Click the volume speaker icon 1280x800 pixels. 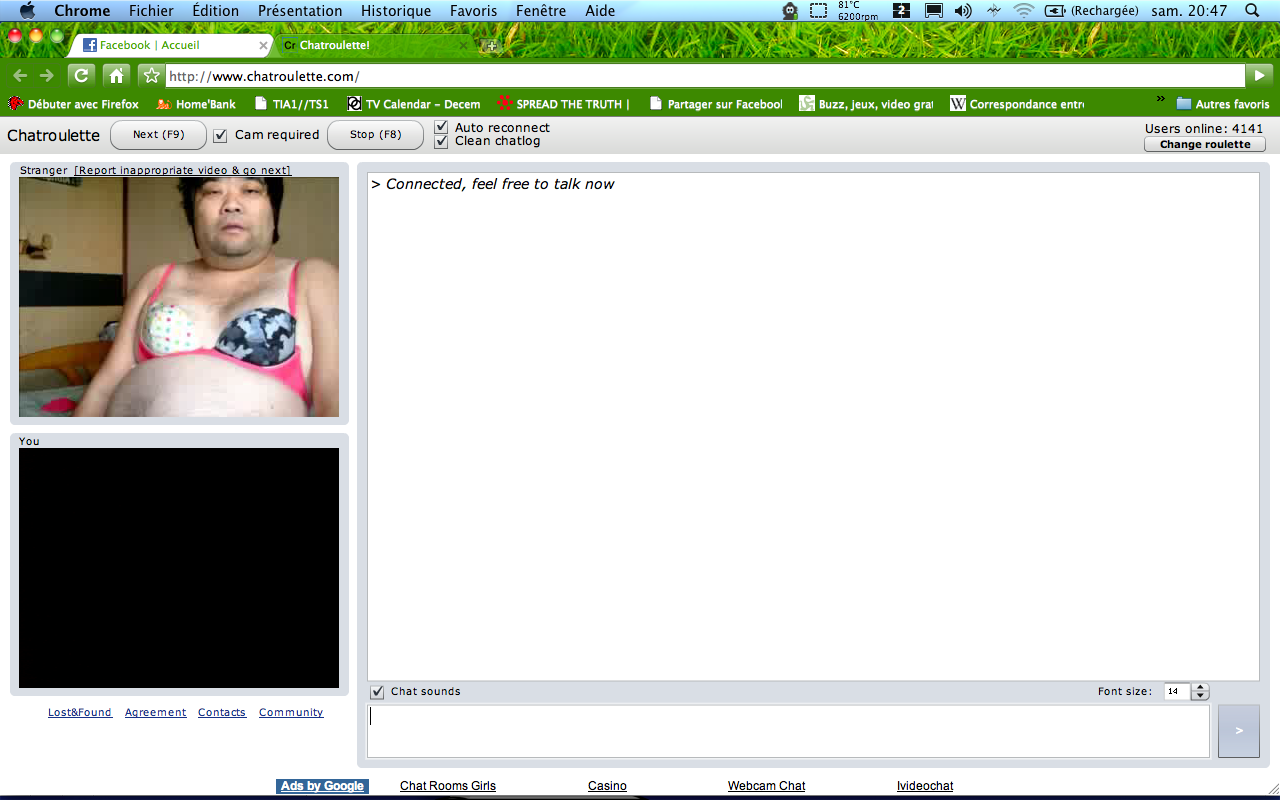point(963,11)
